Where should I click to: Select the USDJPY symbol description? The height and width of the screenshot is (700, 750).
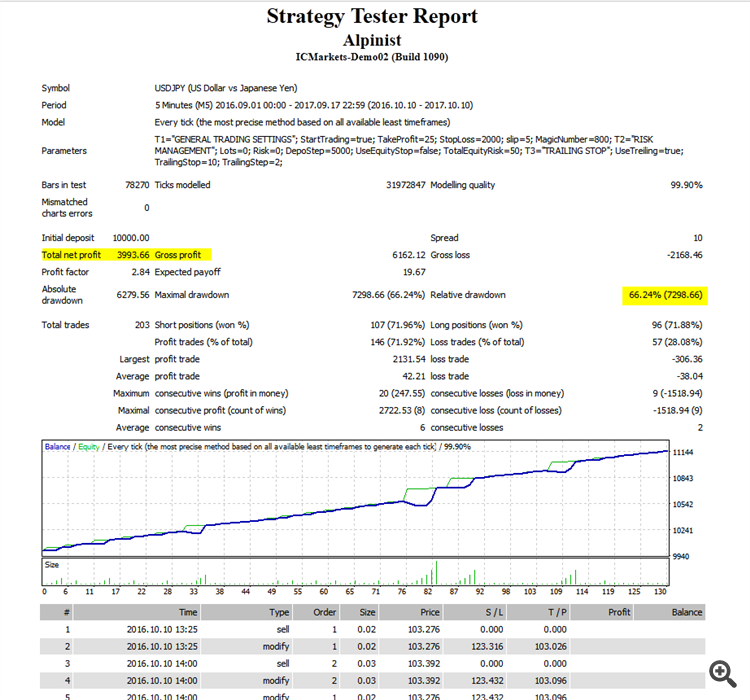click(226, 88)
